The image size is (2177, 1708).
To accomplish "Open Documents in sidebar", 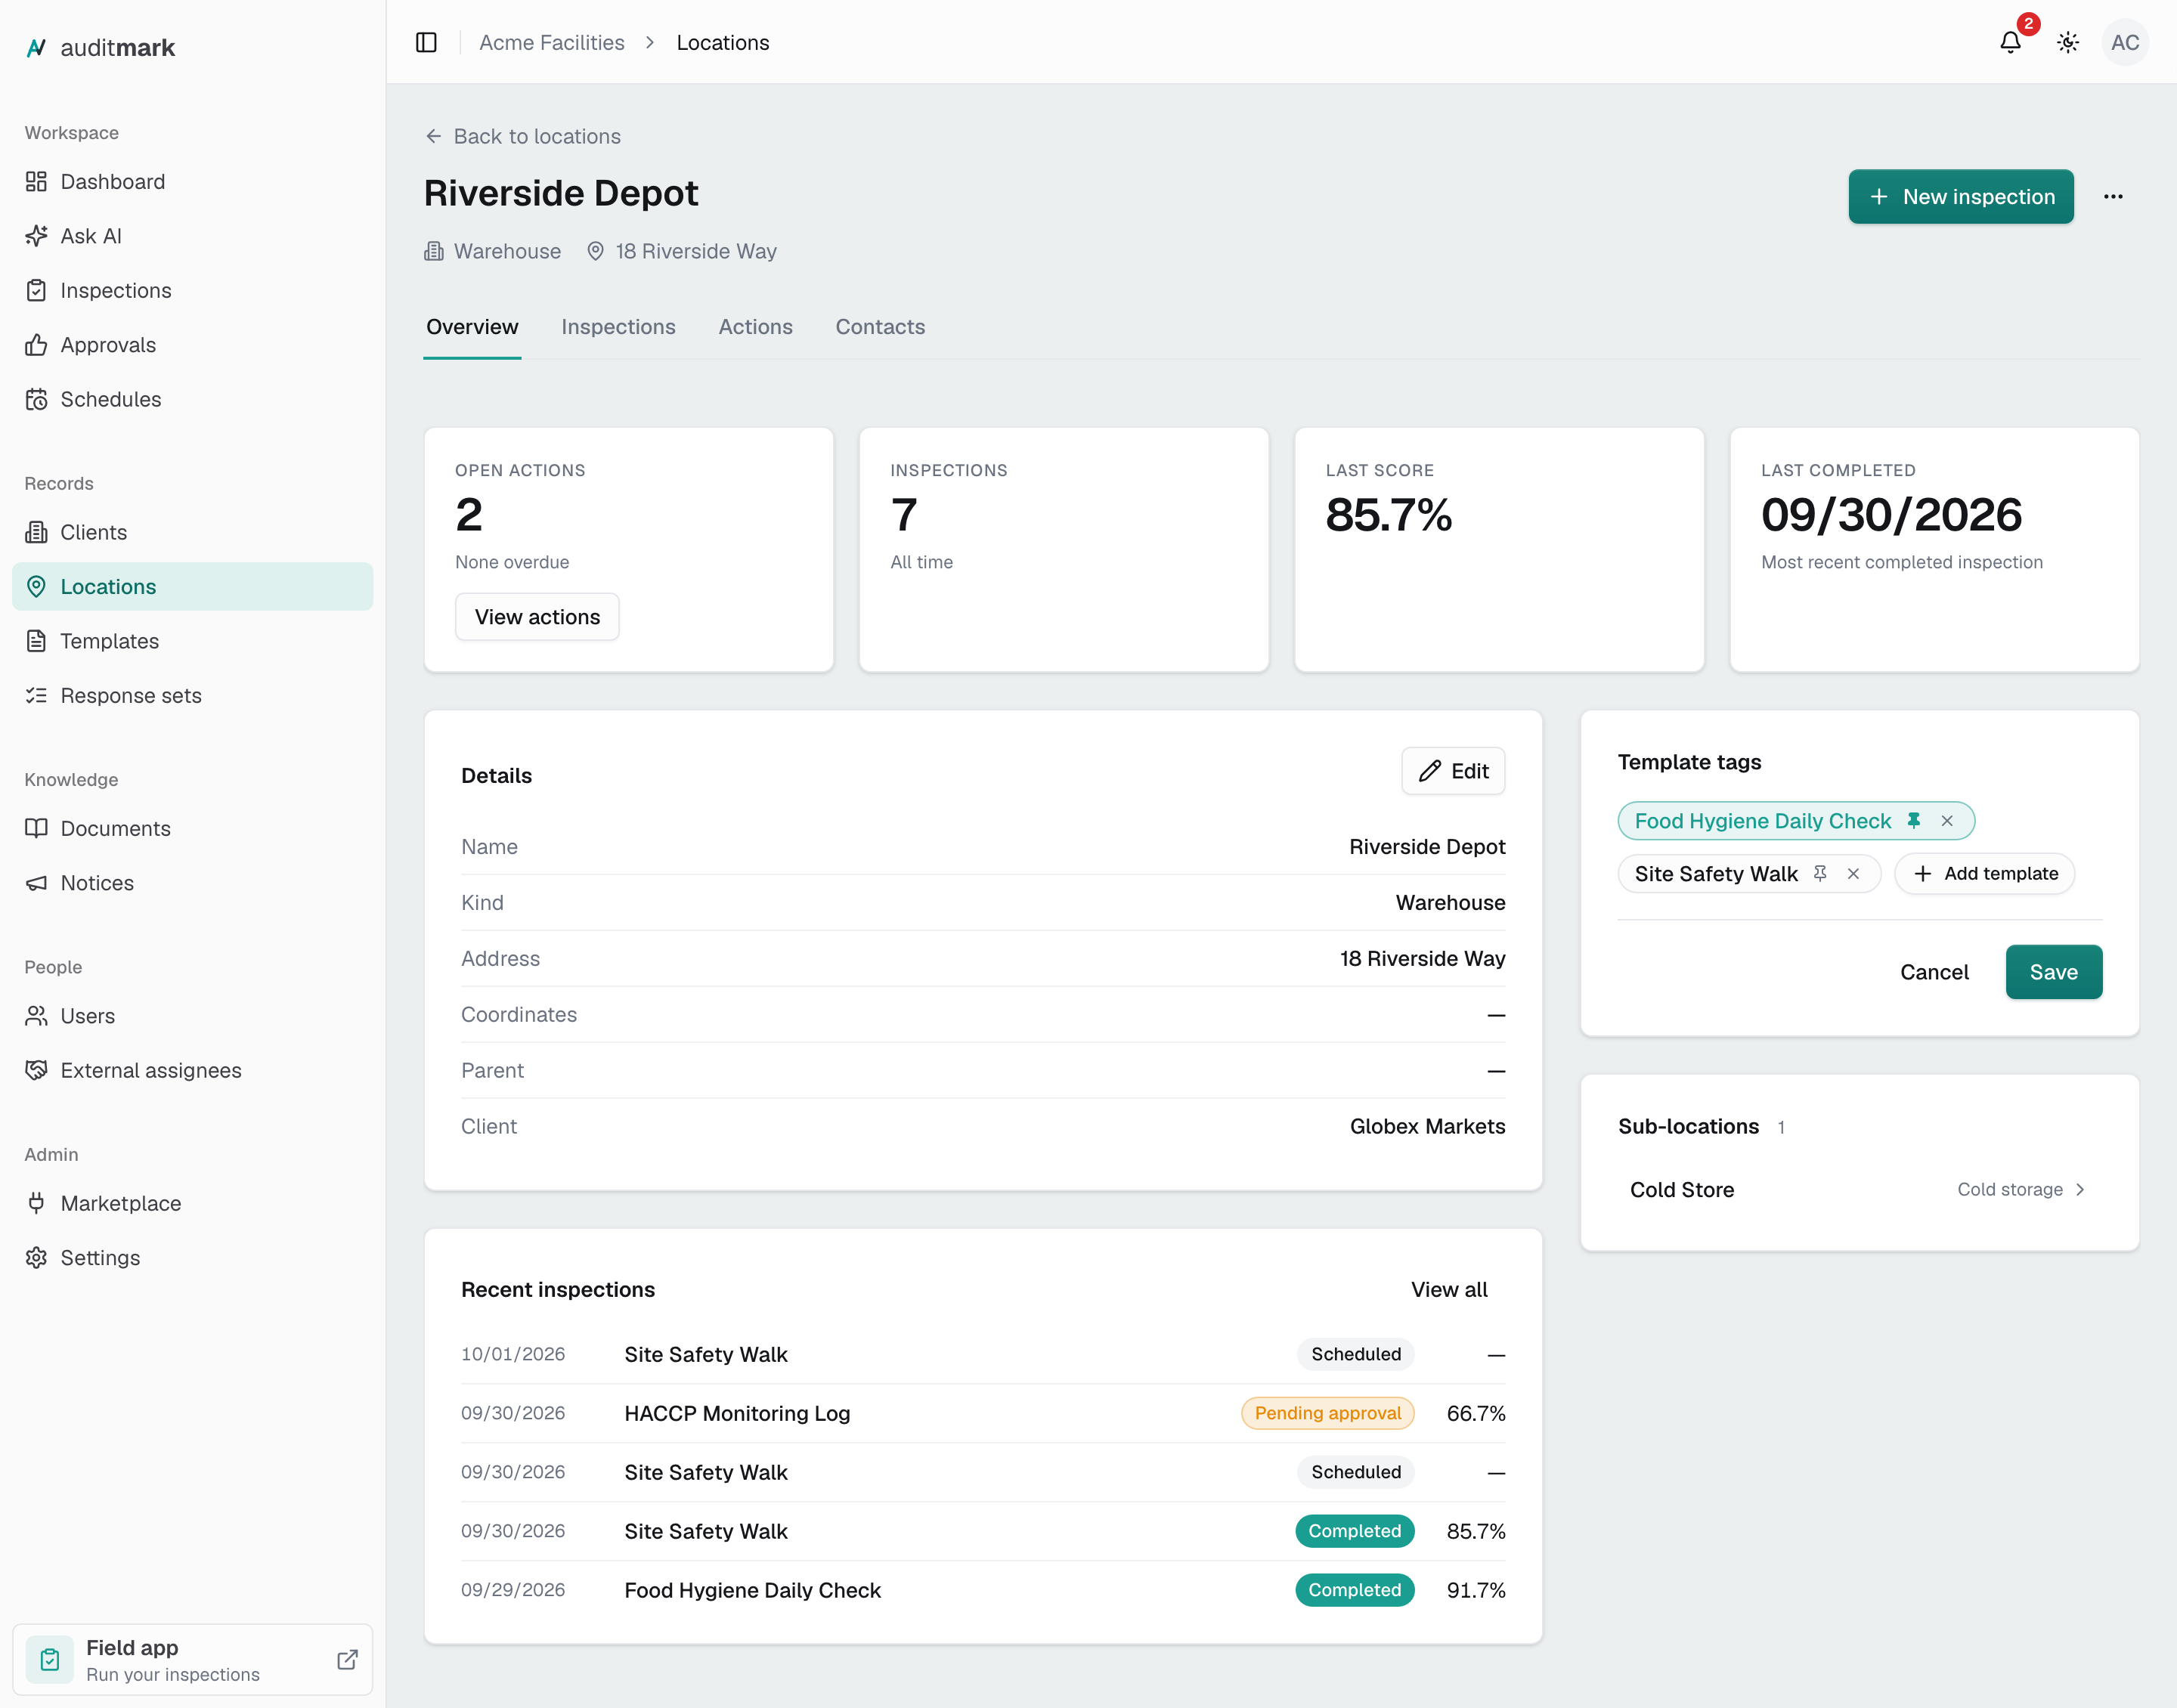I will coord(192,828).
